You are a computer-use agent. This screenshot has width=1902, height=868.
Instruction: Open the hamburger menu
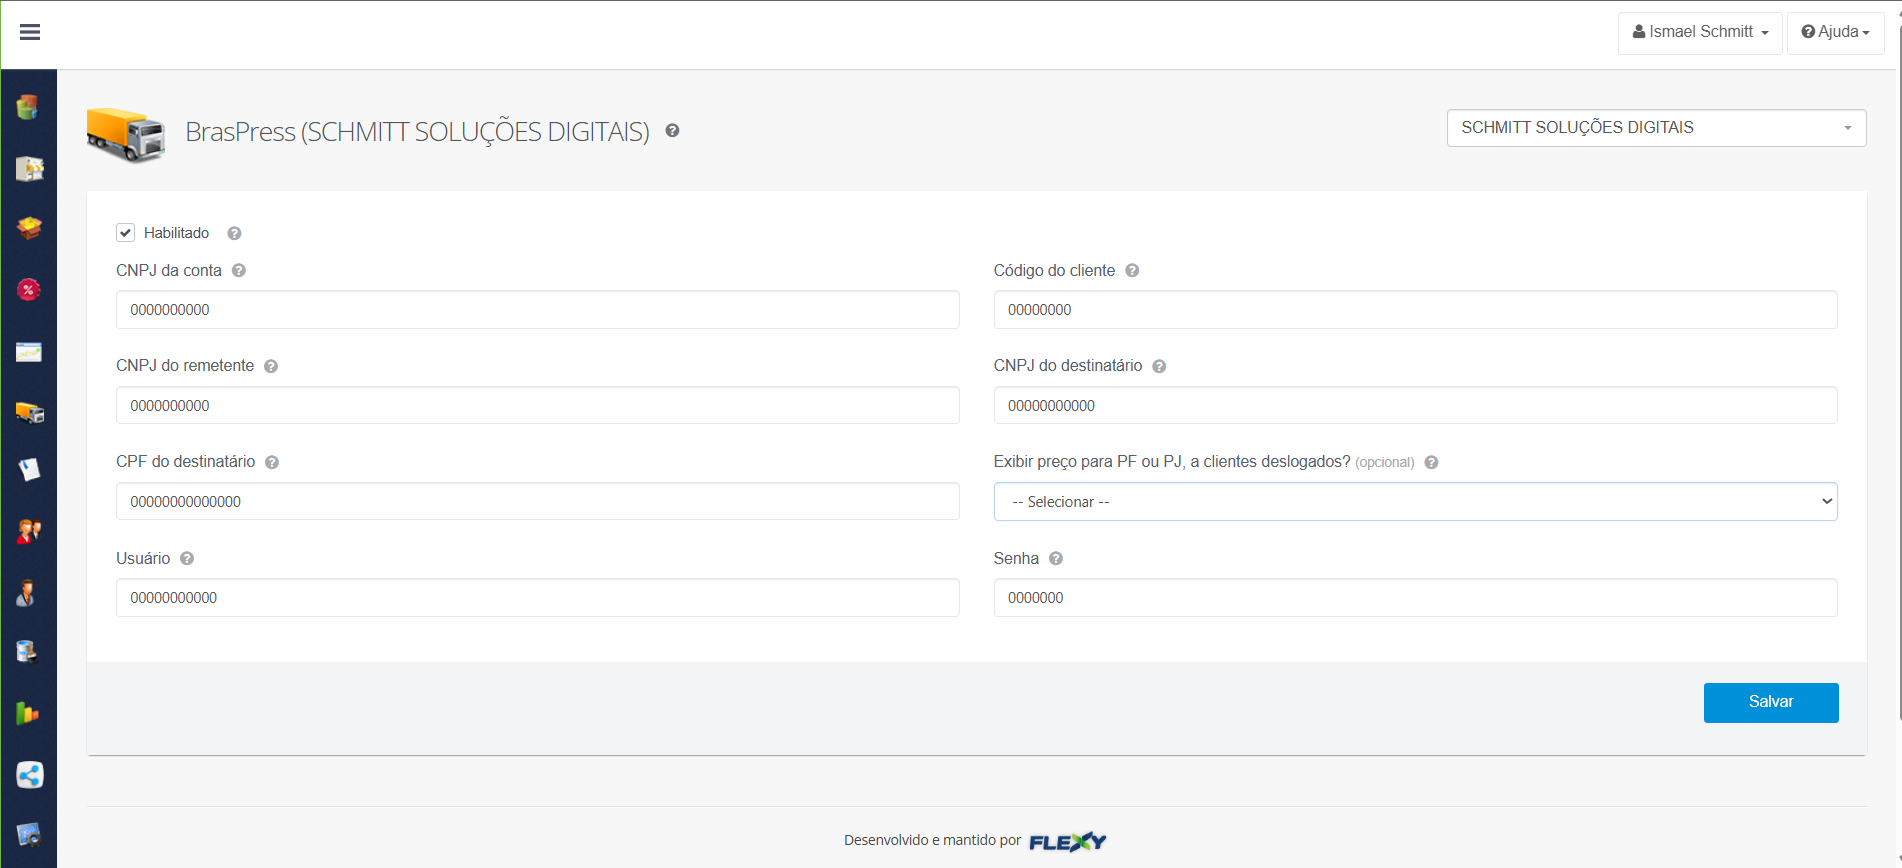click(x=30, y=32)
